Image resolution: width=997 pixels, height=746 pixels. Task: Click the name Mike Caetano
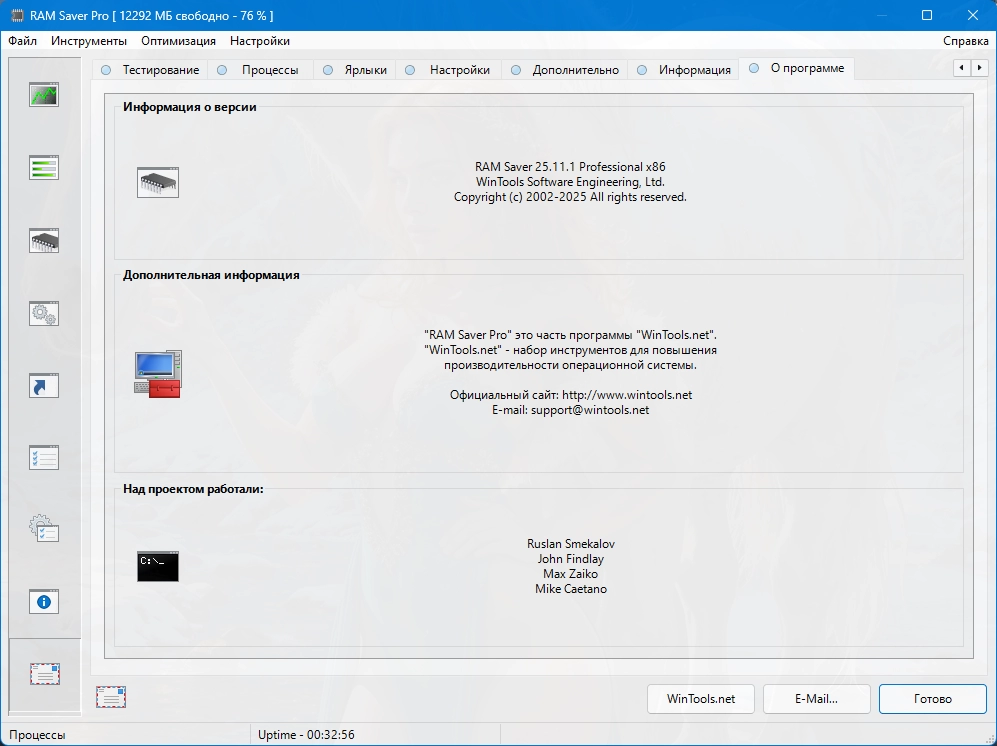[x=571, y=589]
